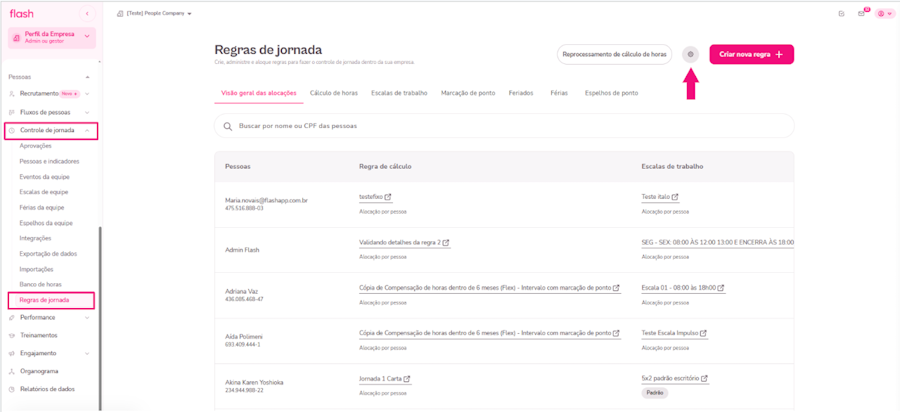This screenshot has width=900, height=412.
Task: Switch to the Espelhos de ponto tab
Action: click(x=611, y=93)
